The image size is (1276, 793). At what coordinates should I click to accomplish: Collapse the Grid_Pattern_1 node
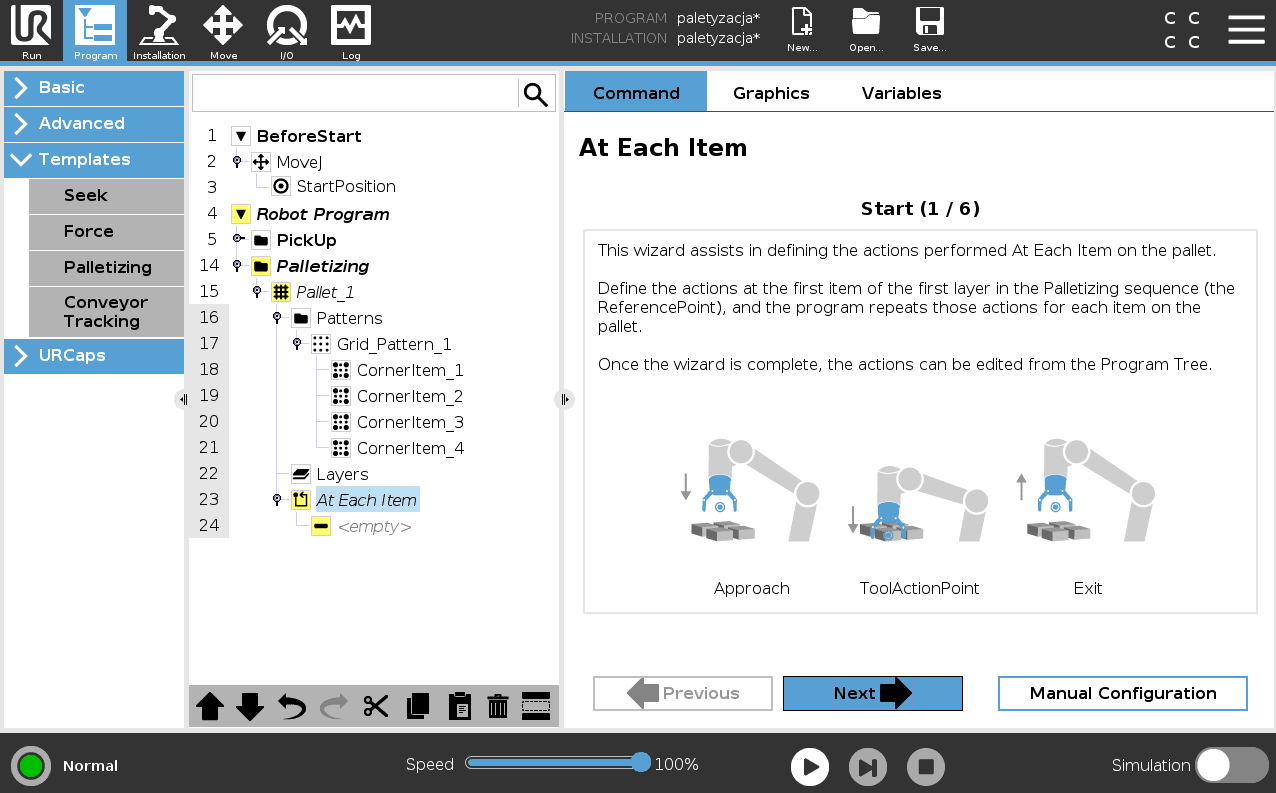click(297, 344)
